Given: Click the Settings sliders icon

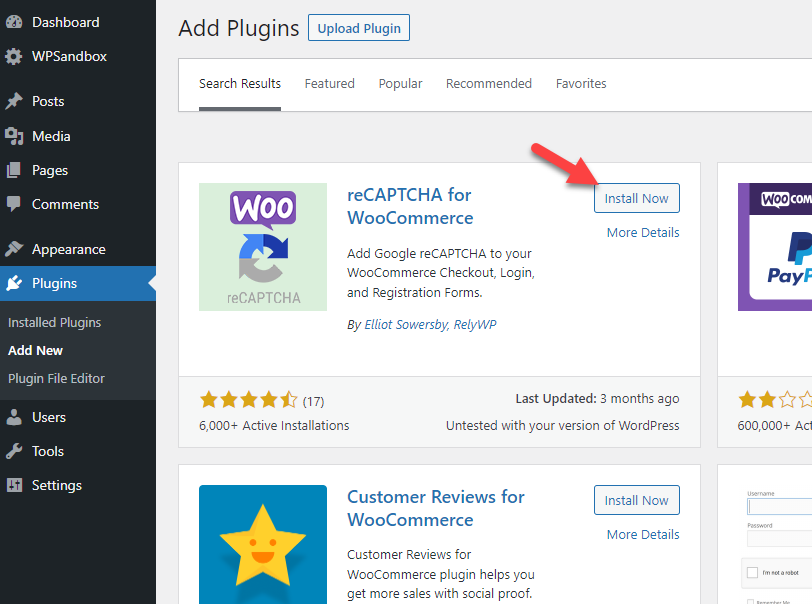Looking at the screenshot, I should pos(14,485).
